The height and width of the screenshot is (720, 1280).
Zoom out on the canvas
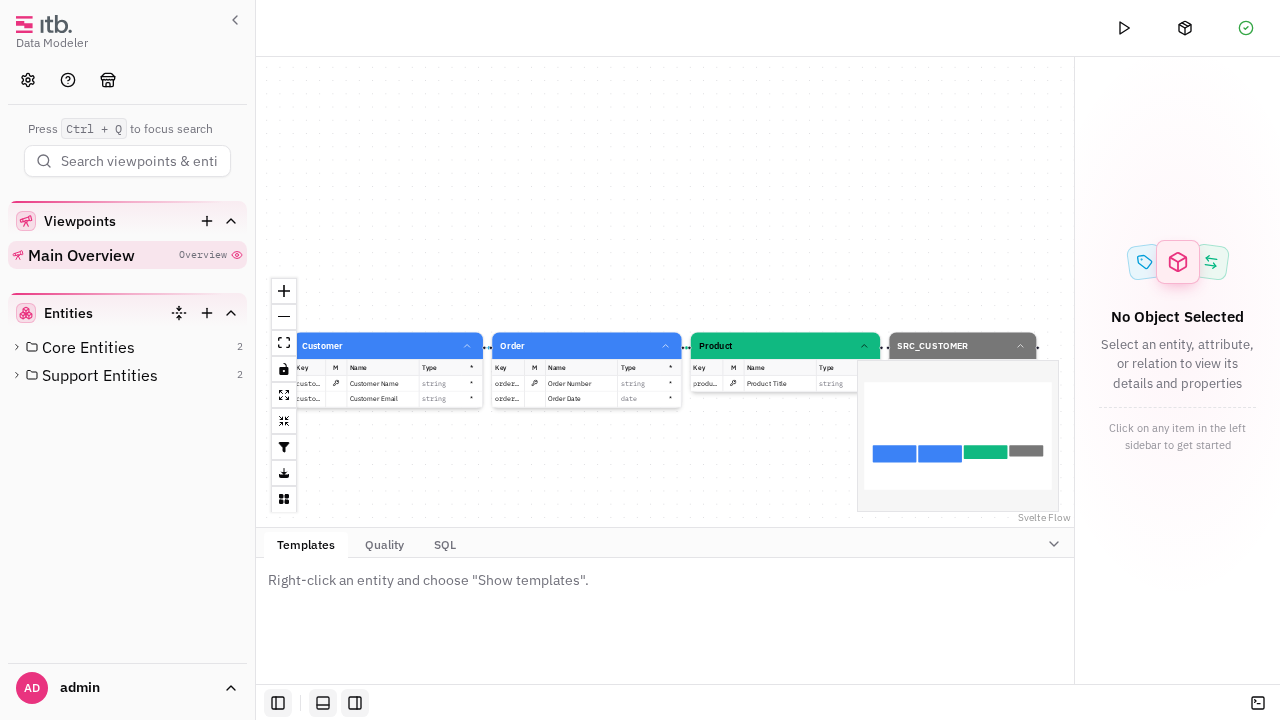coord(284,317)
